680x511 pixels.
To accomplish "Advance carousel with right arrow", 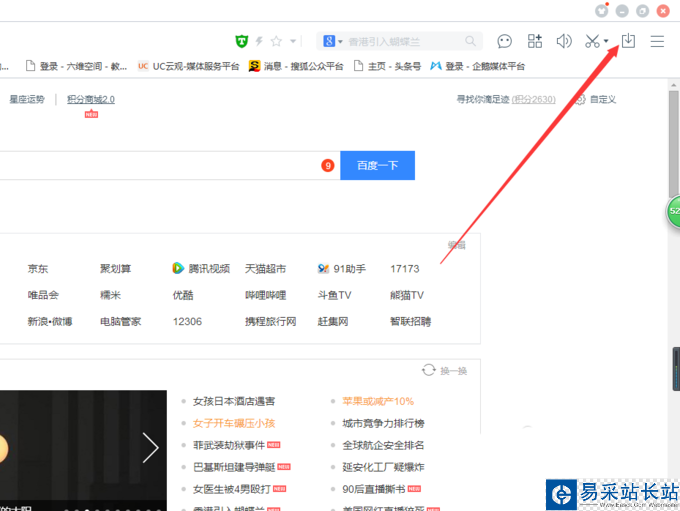I will click(x=150, y=448).
